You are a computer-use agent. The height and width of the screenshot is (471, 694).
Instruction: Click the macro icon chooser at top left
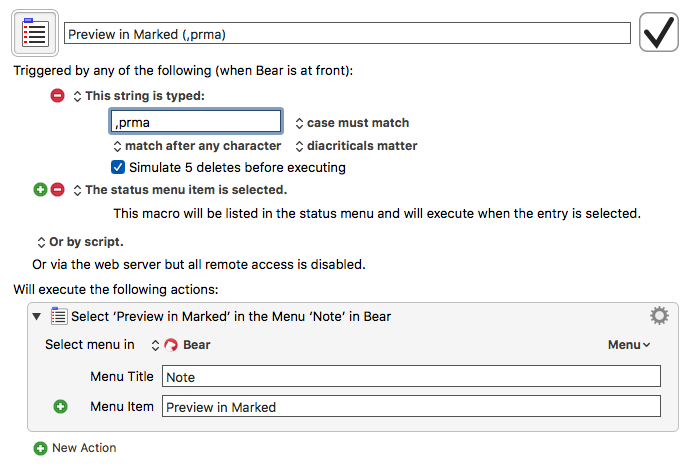pyautogui.click(x=35, y=33)
